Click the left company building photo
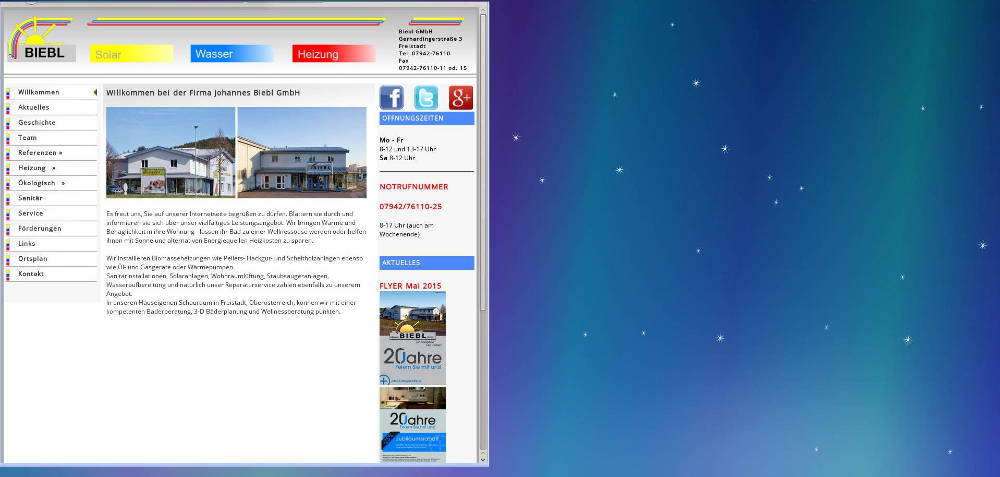 coord(170,152)
